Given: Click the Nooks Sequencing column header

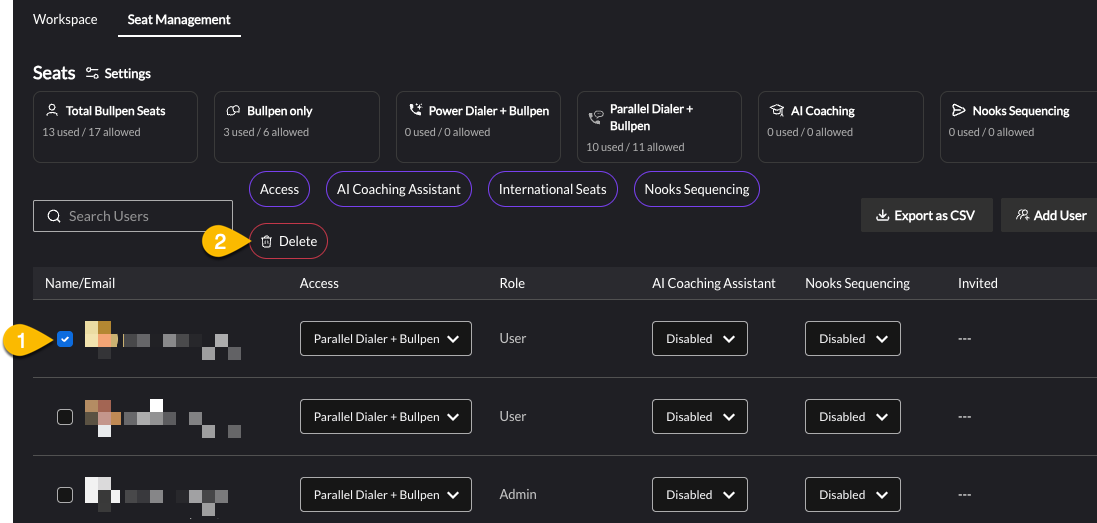Looking at the screenshot, I should pyautogui.click(x=858, y=283).
